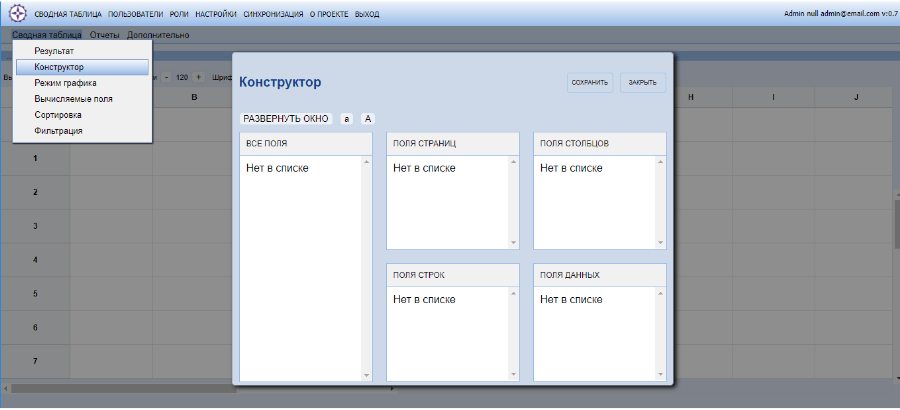Select row 5 header in the grid
Viewport: 900px width, 410px height.
[x=35, y=294]
